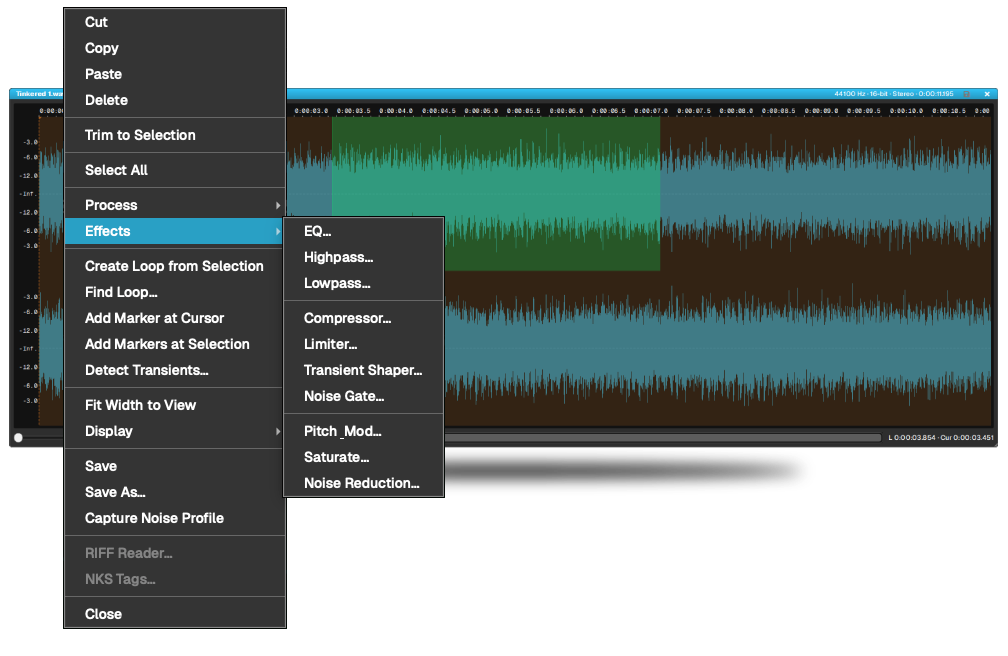Click the zoom slider knob at bottom left
The width and height of the screenshot is (1008, 656).
click(19, 437)
